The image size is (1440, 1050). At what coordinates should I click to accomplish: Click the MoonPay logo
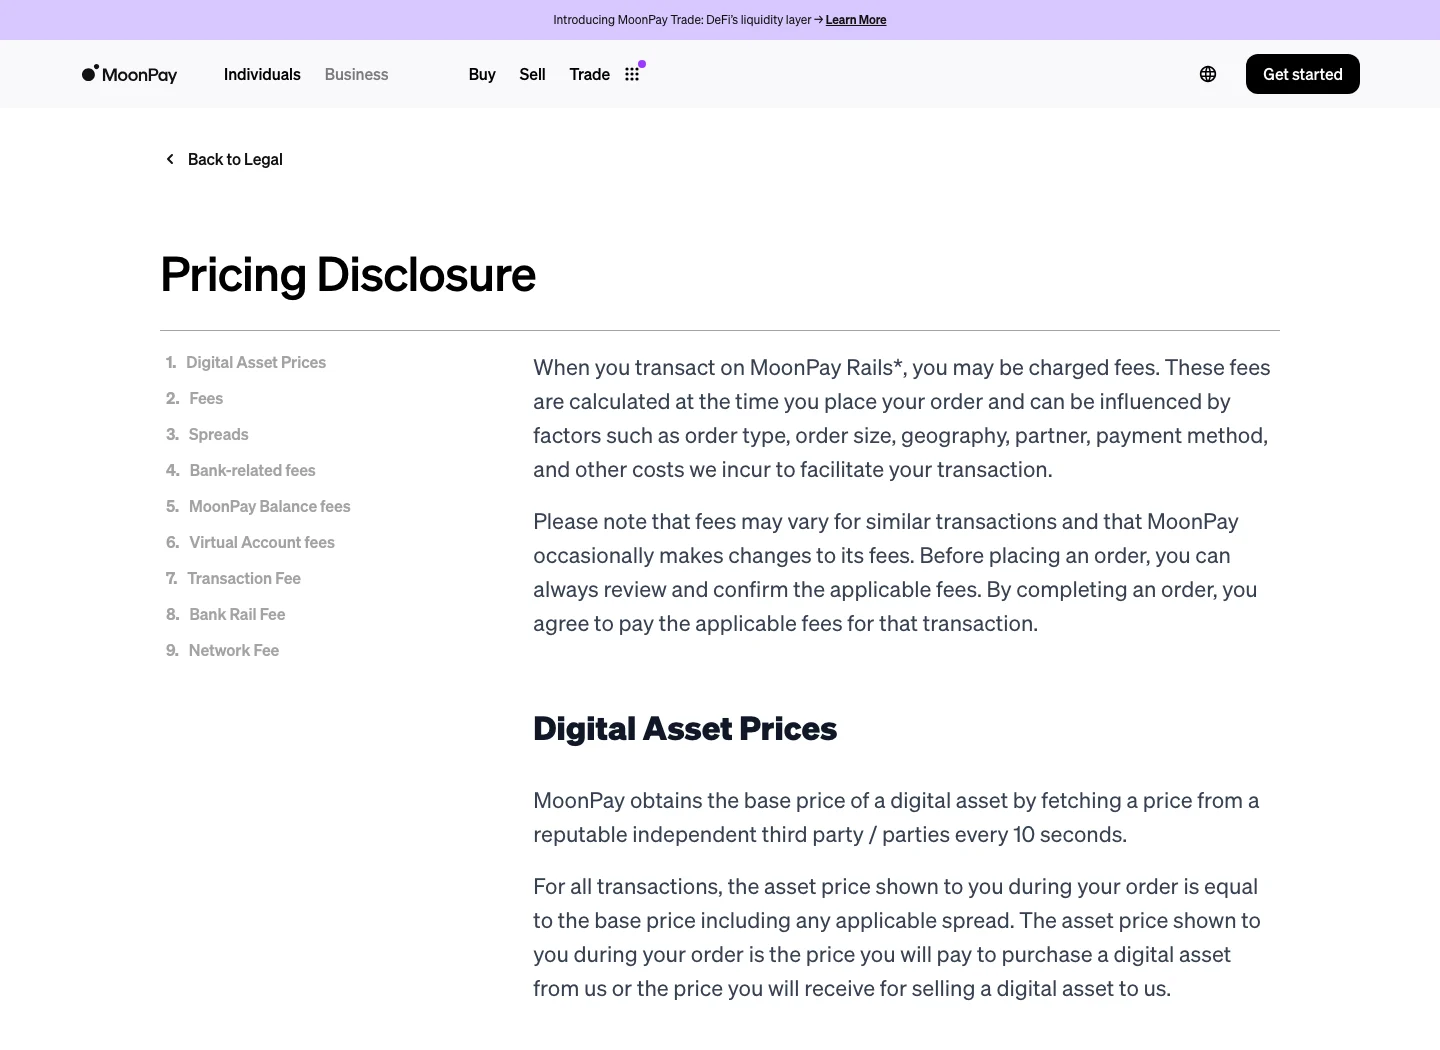click(x=129, y=74)
